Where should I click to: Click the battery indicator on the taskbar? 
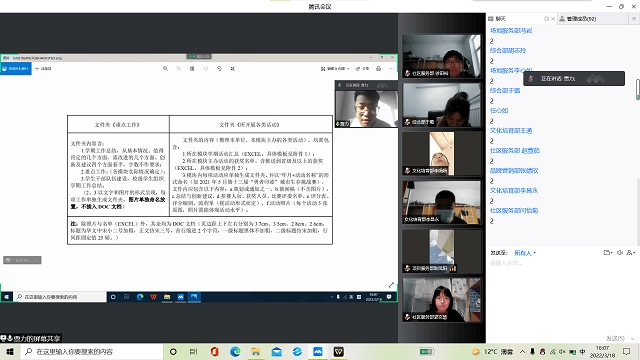(x=427, y=351)
